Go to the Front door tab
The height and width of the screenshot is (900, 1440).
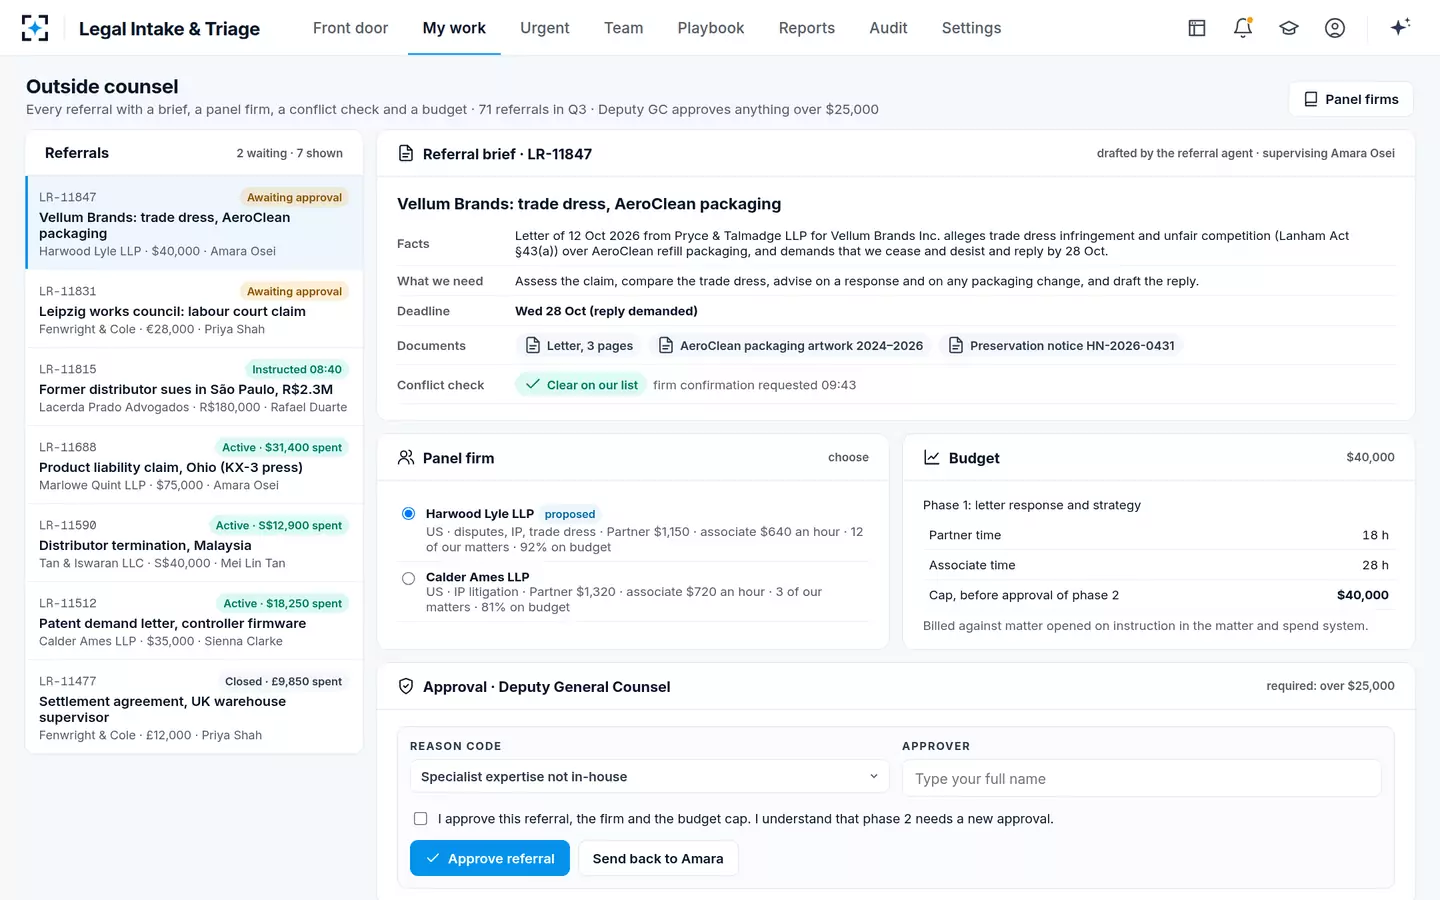(x=350, y=28)
